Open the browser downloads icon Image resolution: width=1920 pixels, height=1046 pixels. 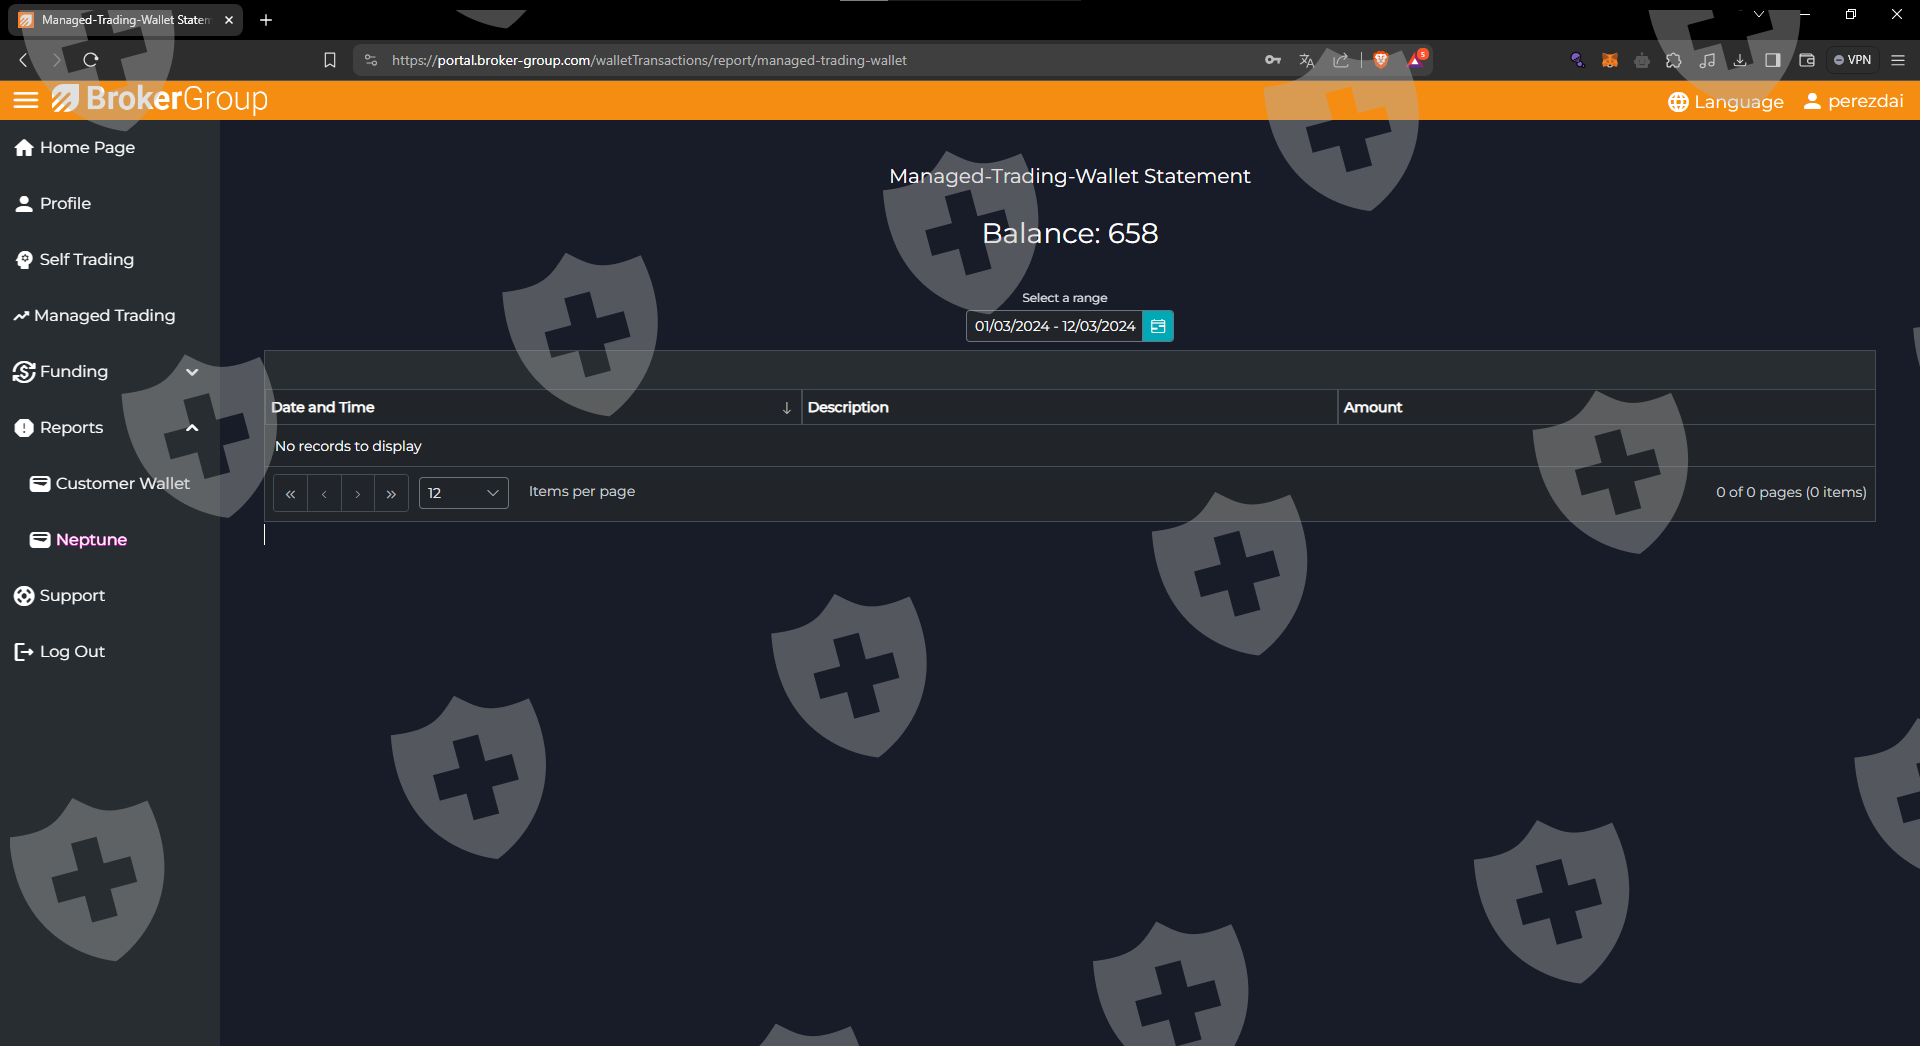coord(1740,60)
